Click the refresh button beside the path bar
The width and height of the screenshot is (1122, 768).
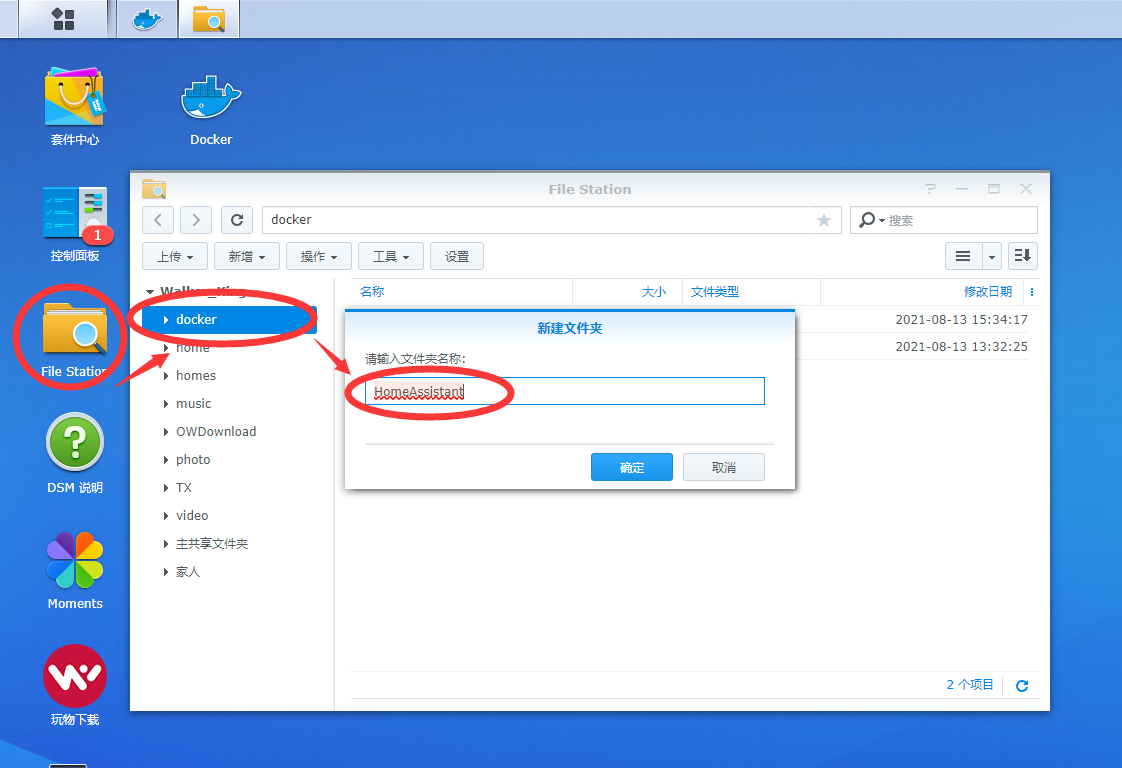(x=236, y=220)
